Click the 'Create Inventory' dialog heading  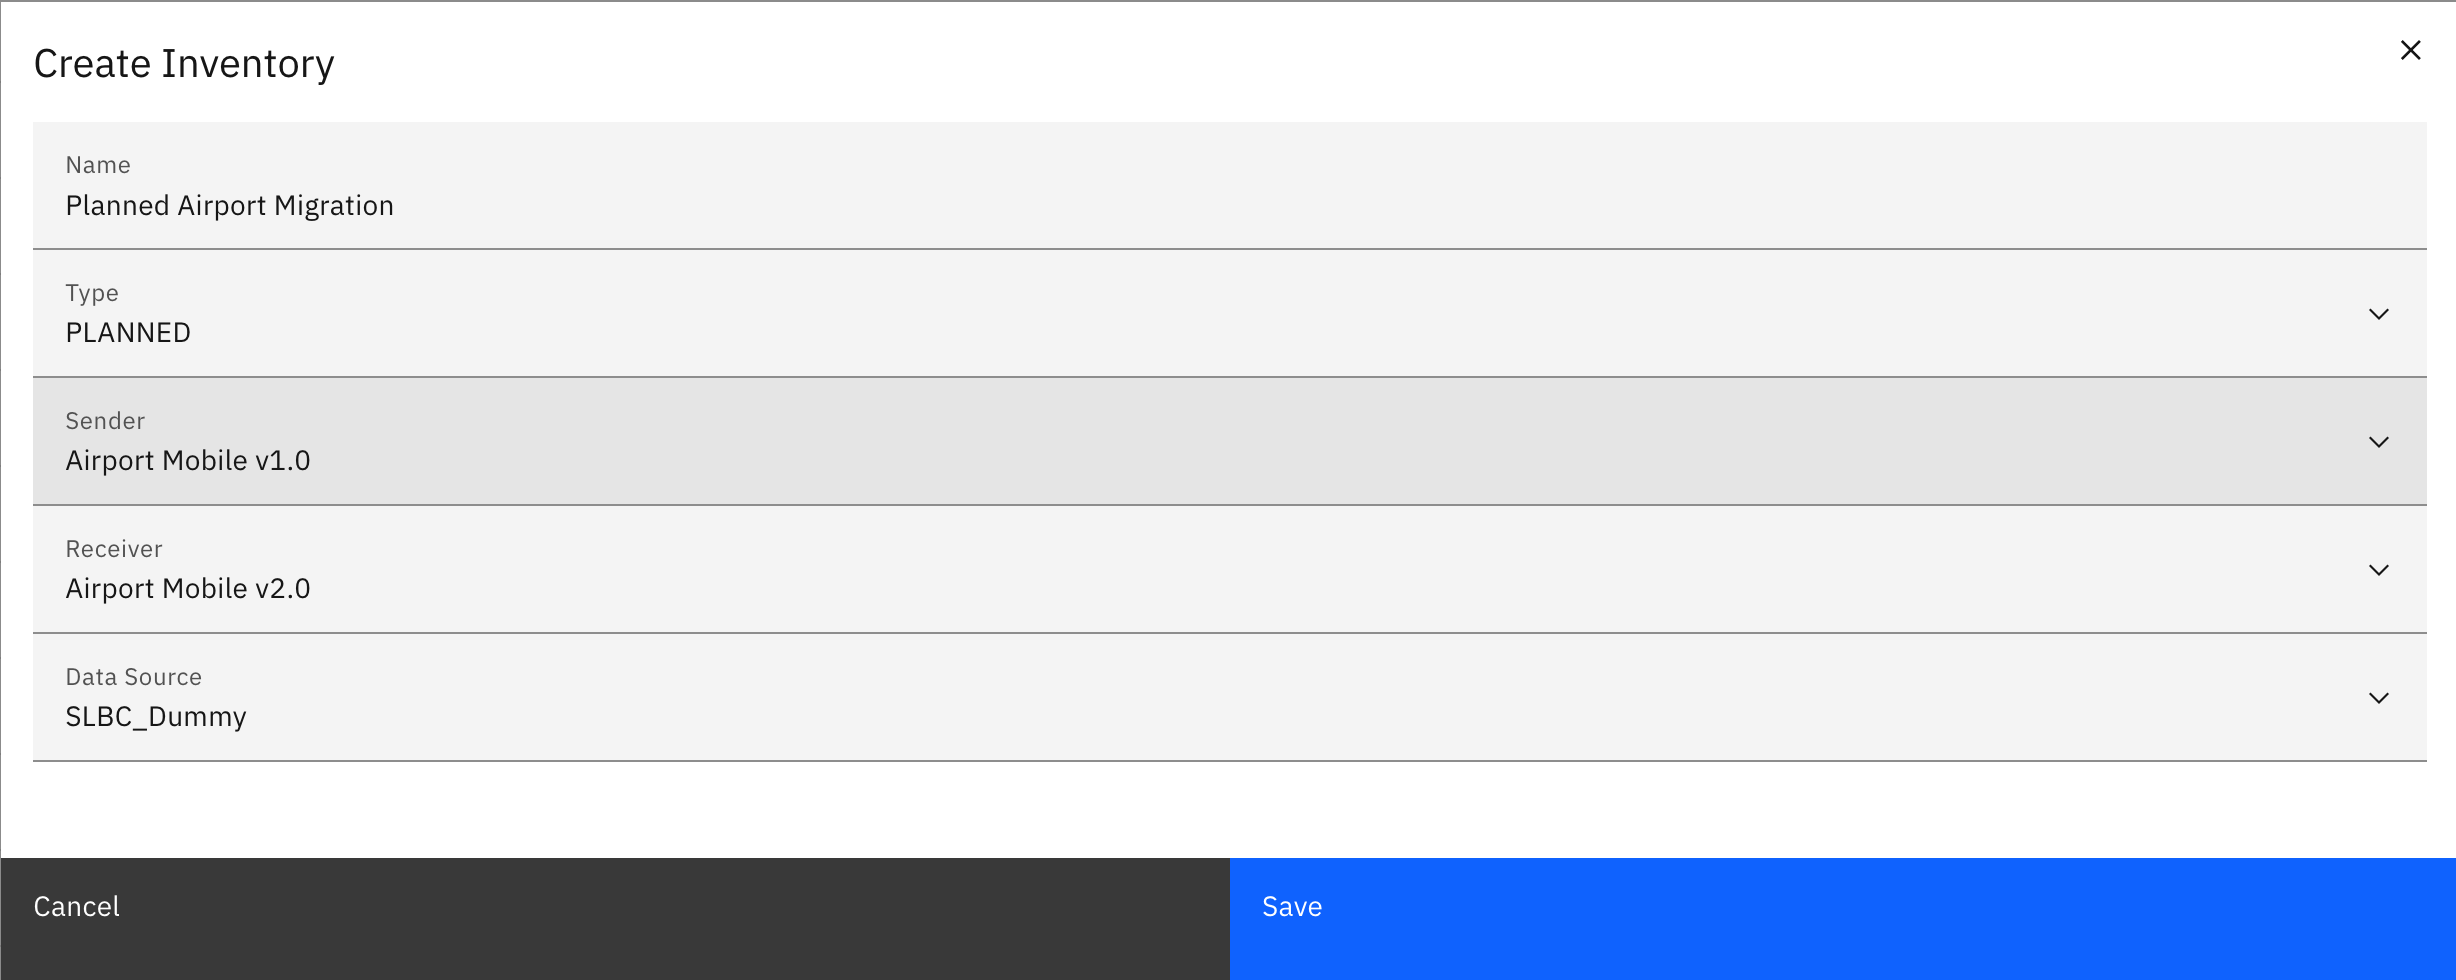click(x=184, y=64)
